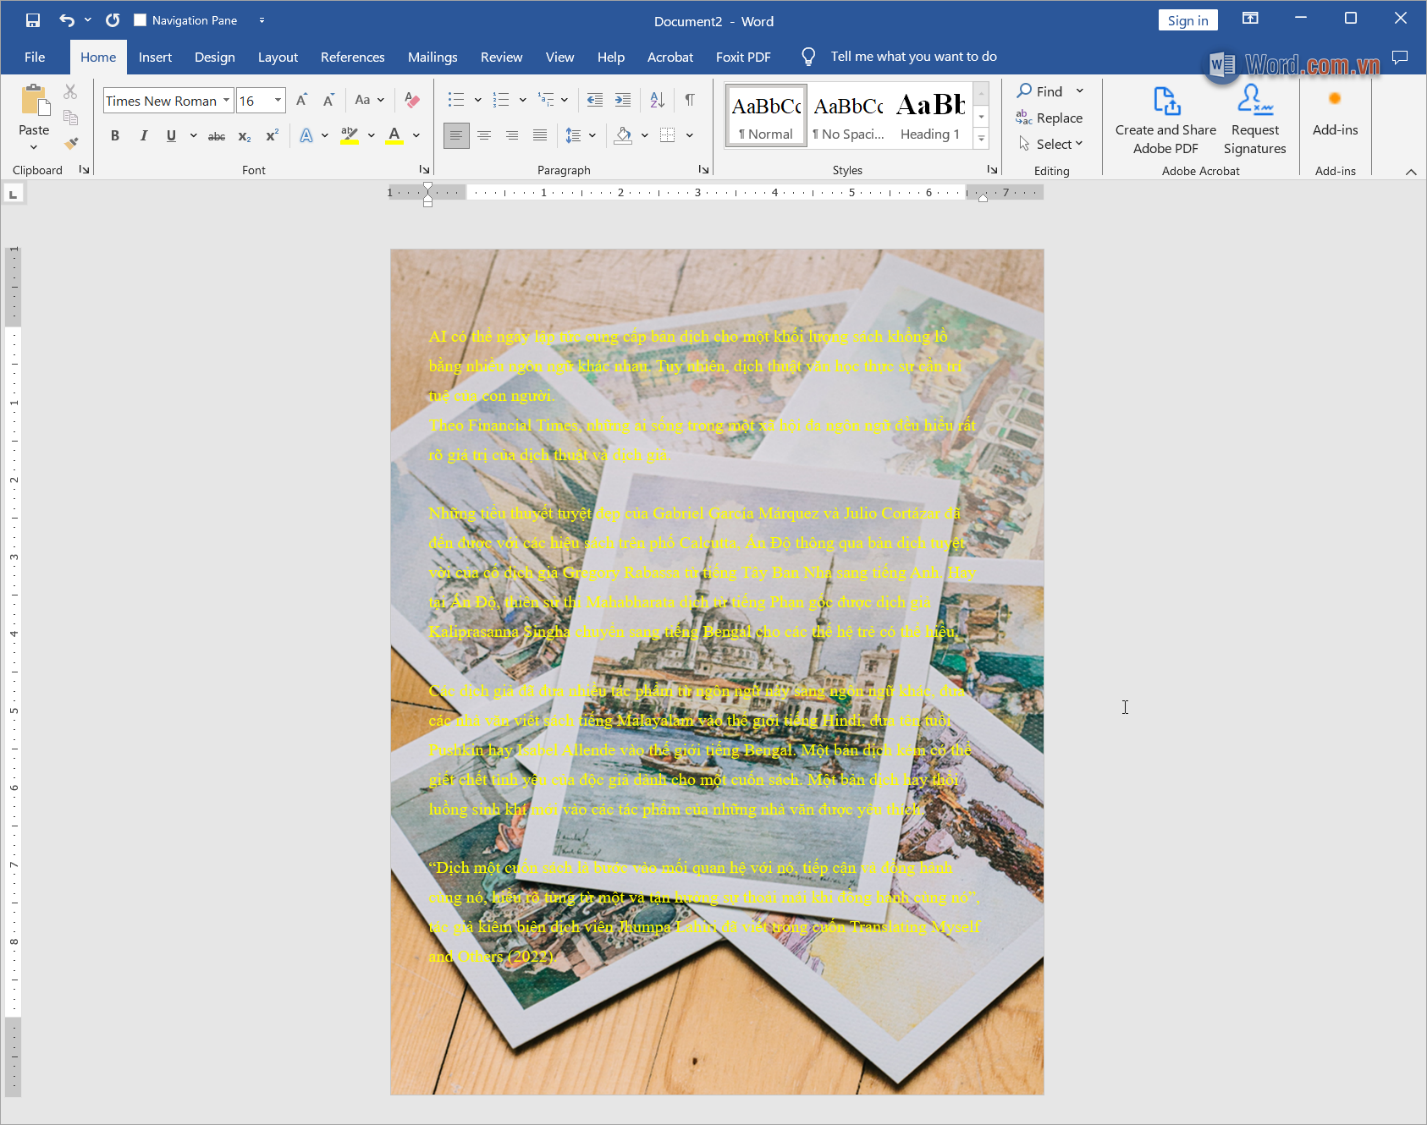
Task: Justify the paragraph text
Action: [x=540, y=135]
